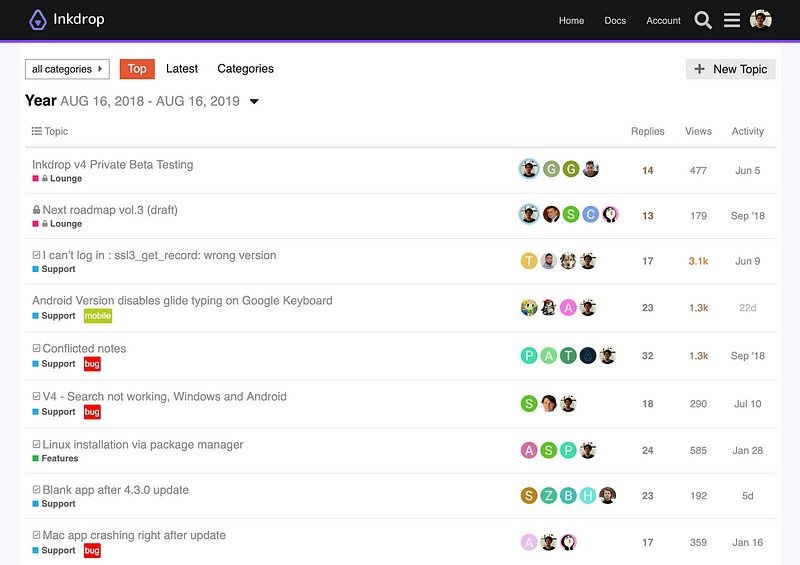The height and width of the screenshot is (565, 800).
Task: Click last avatar in Inkdrop v4 Private Beta row
Action: click(591, 169)
